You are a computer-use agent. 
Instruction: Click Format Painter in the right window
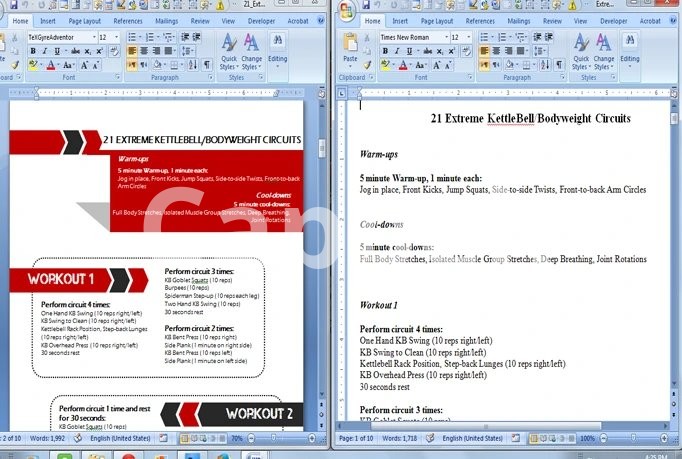click(x=367, y=64)
